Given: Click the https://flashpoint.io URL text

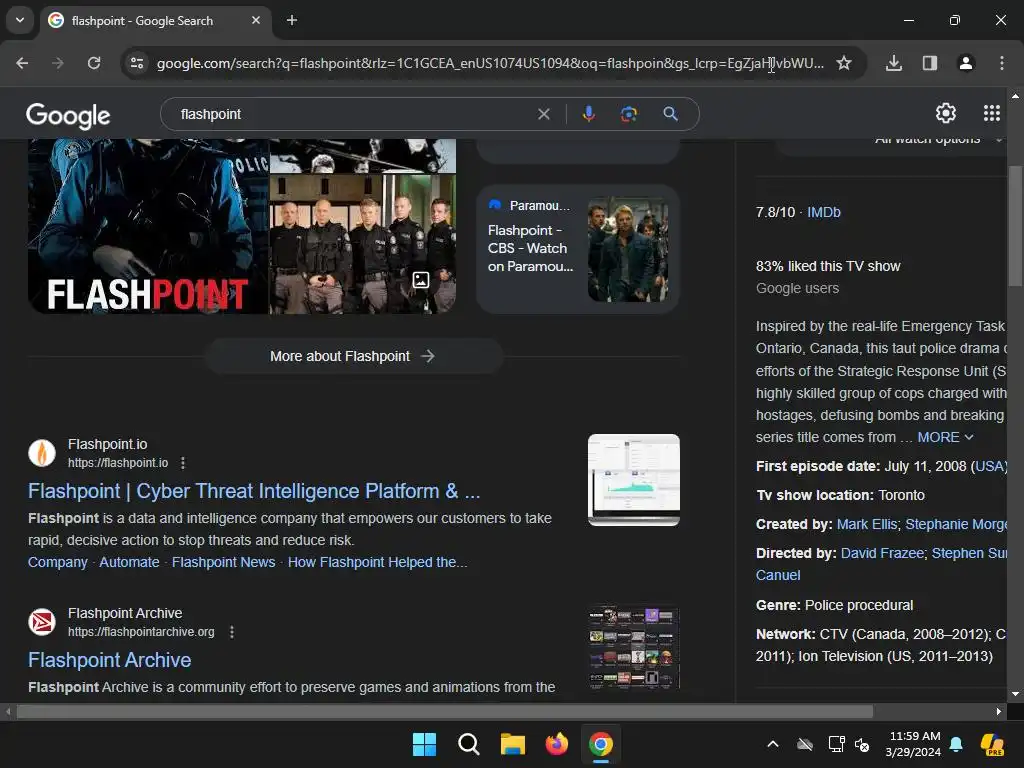Looking at the screenshot, I should click(118, 463).
